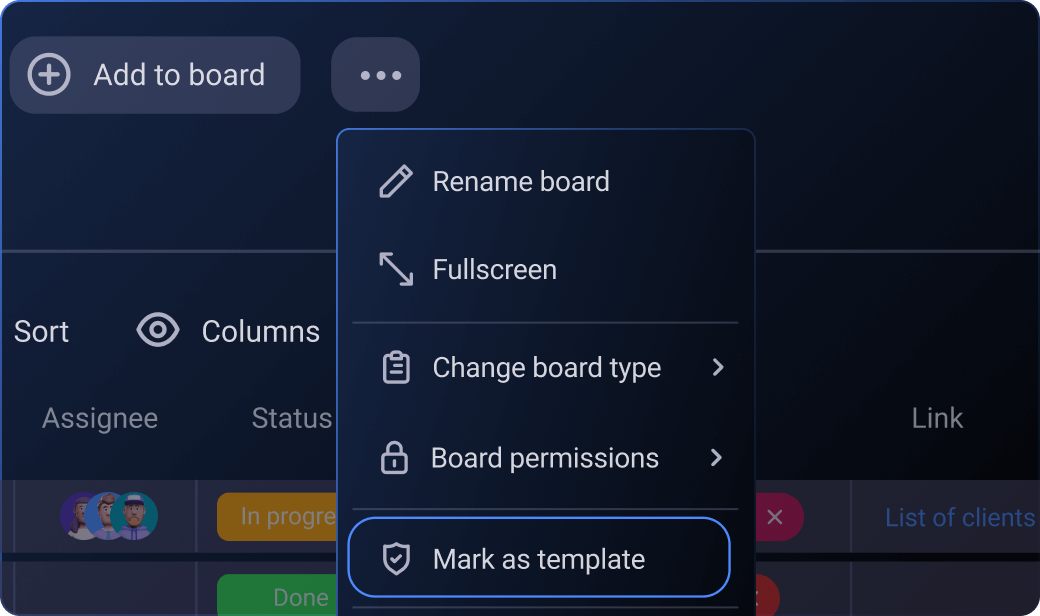Click the lock icon for Board permissions
Image resolution: width=1040 pixels, height=616 pixels.
pos(395,458)
